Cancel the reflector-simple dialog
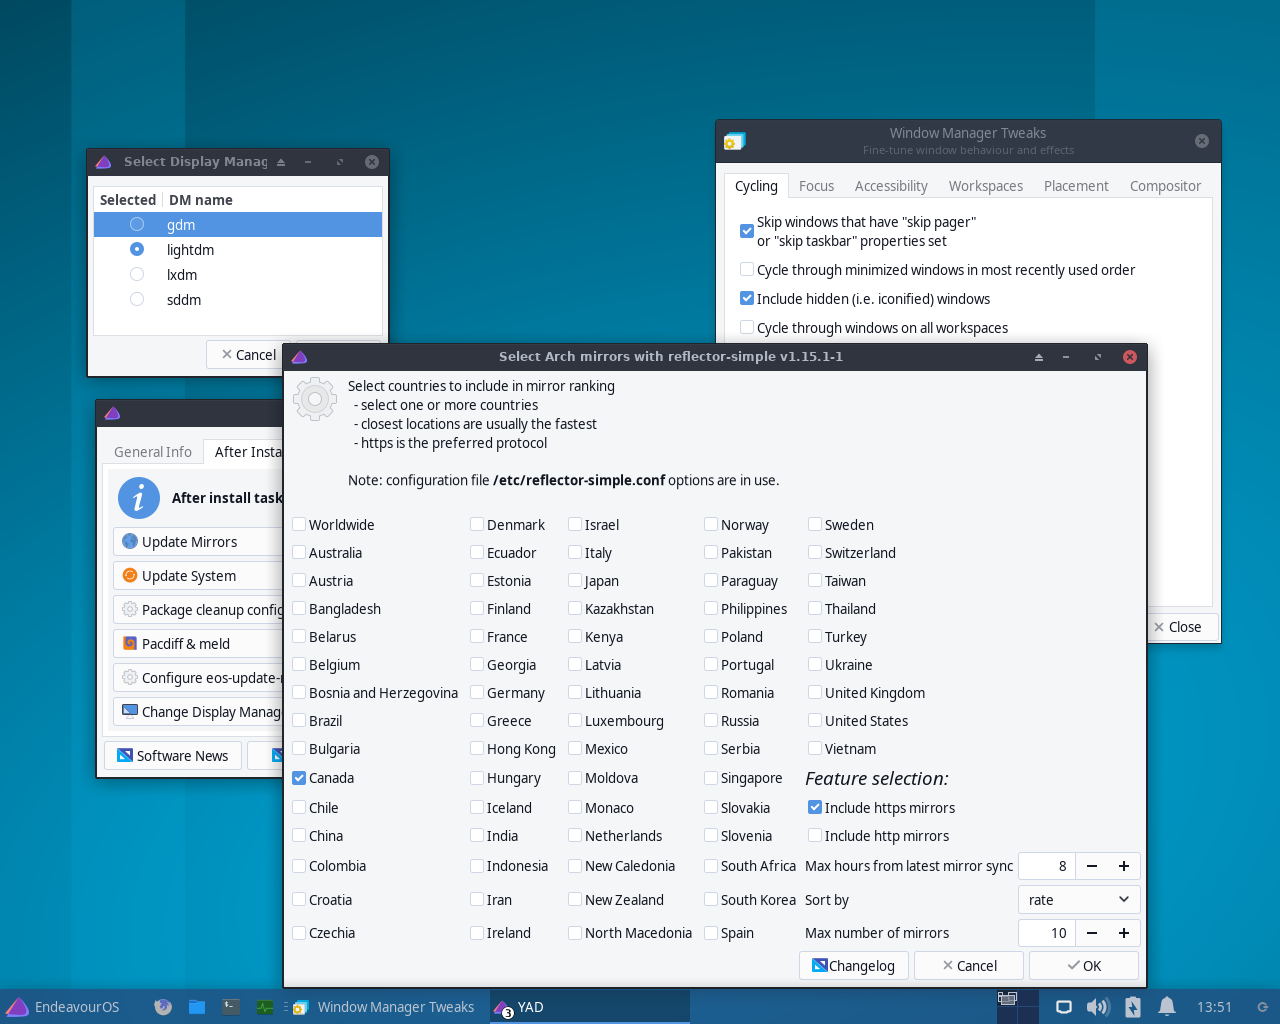The image size is (1280, 1024). pos(969,965)
